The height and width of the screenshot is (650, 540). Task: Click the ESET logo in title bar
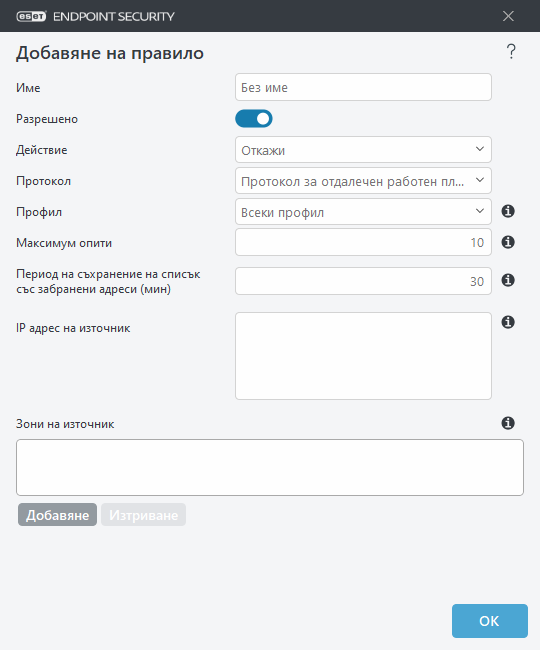31,16
